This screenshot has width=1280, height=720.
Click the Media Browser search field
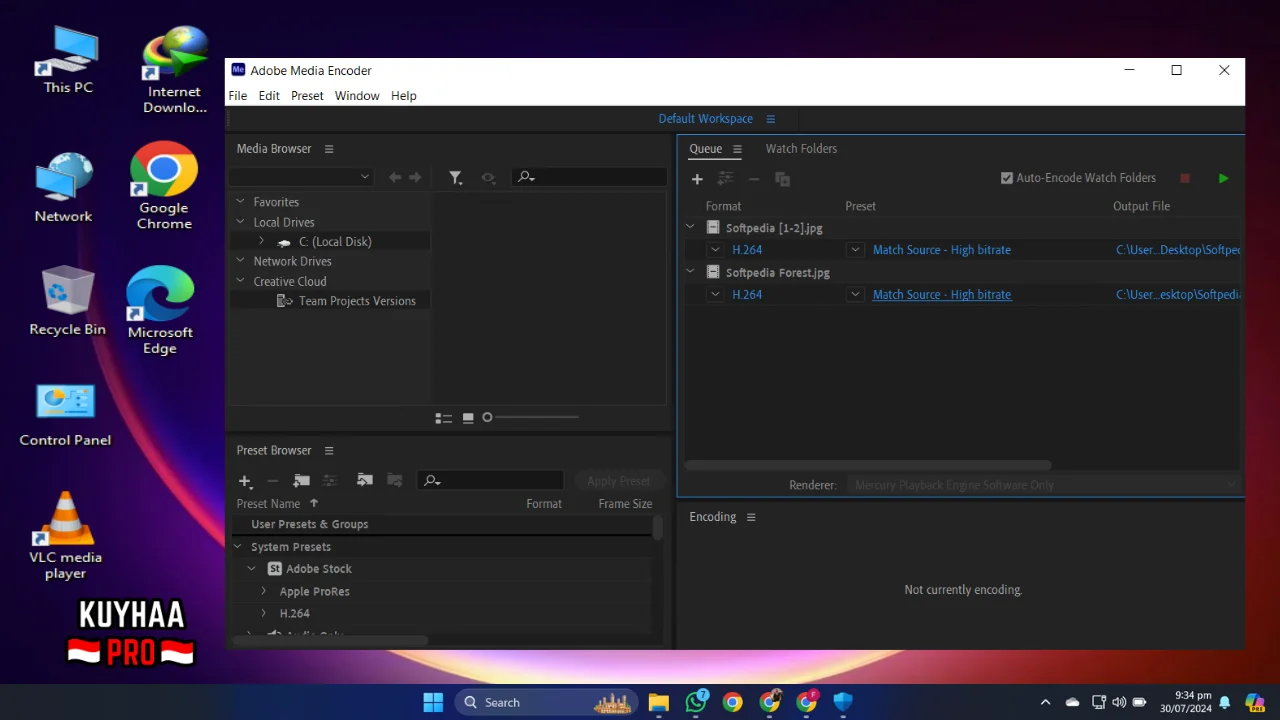click(589, 177)
